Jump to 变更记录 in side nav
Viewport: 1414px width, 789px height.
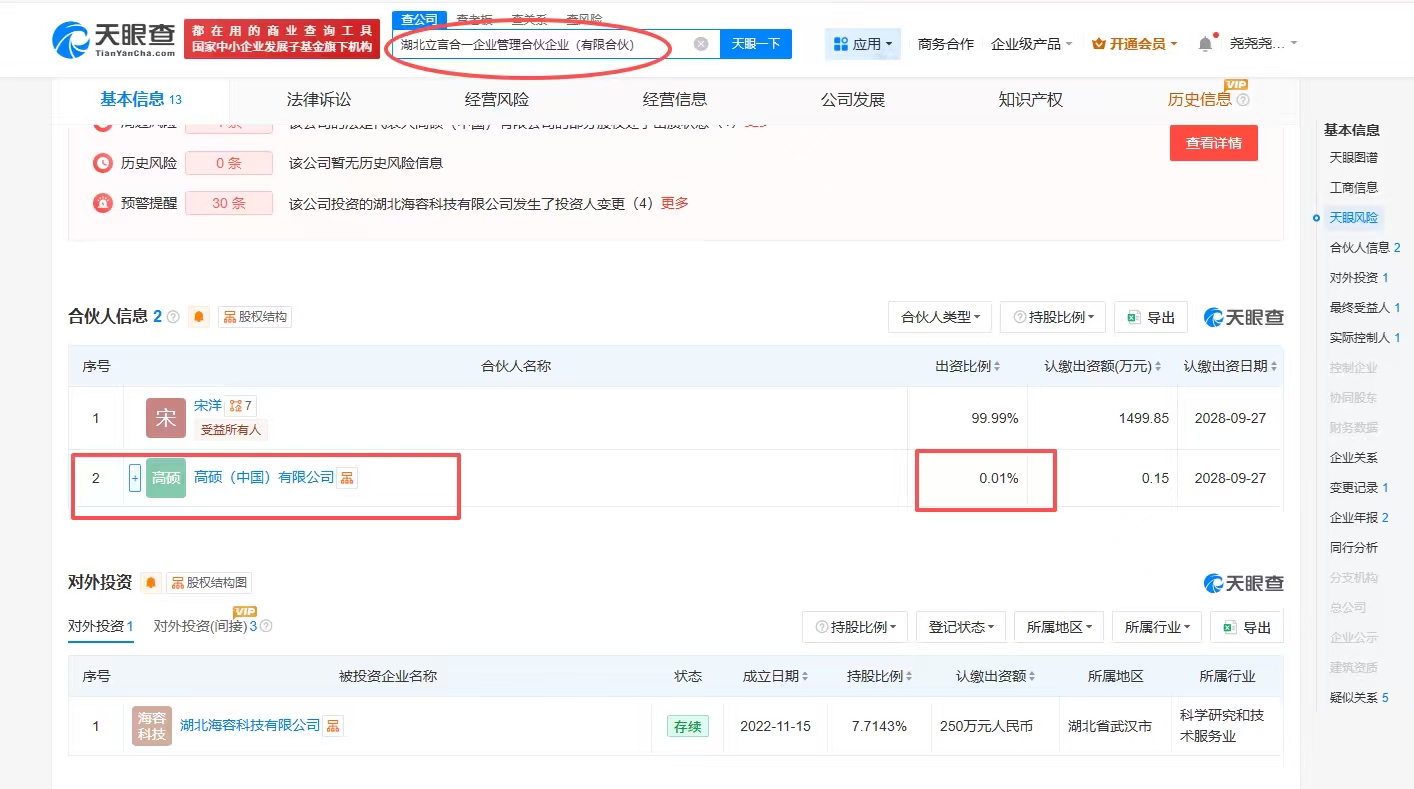coord(1359,488)
